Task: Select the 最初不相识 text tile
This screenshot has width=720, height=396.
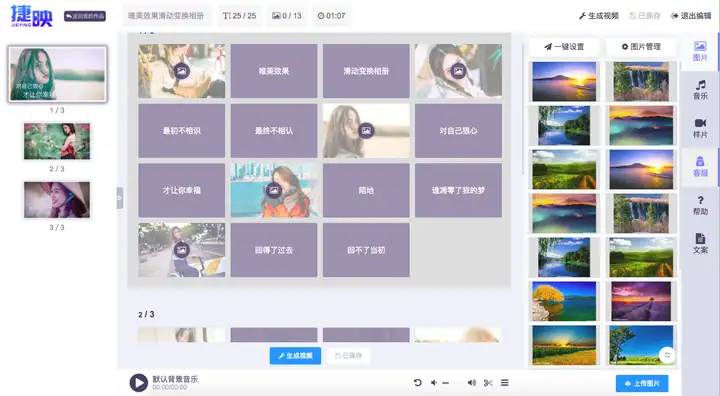Action: click(x=181, y=130)
